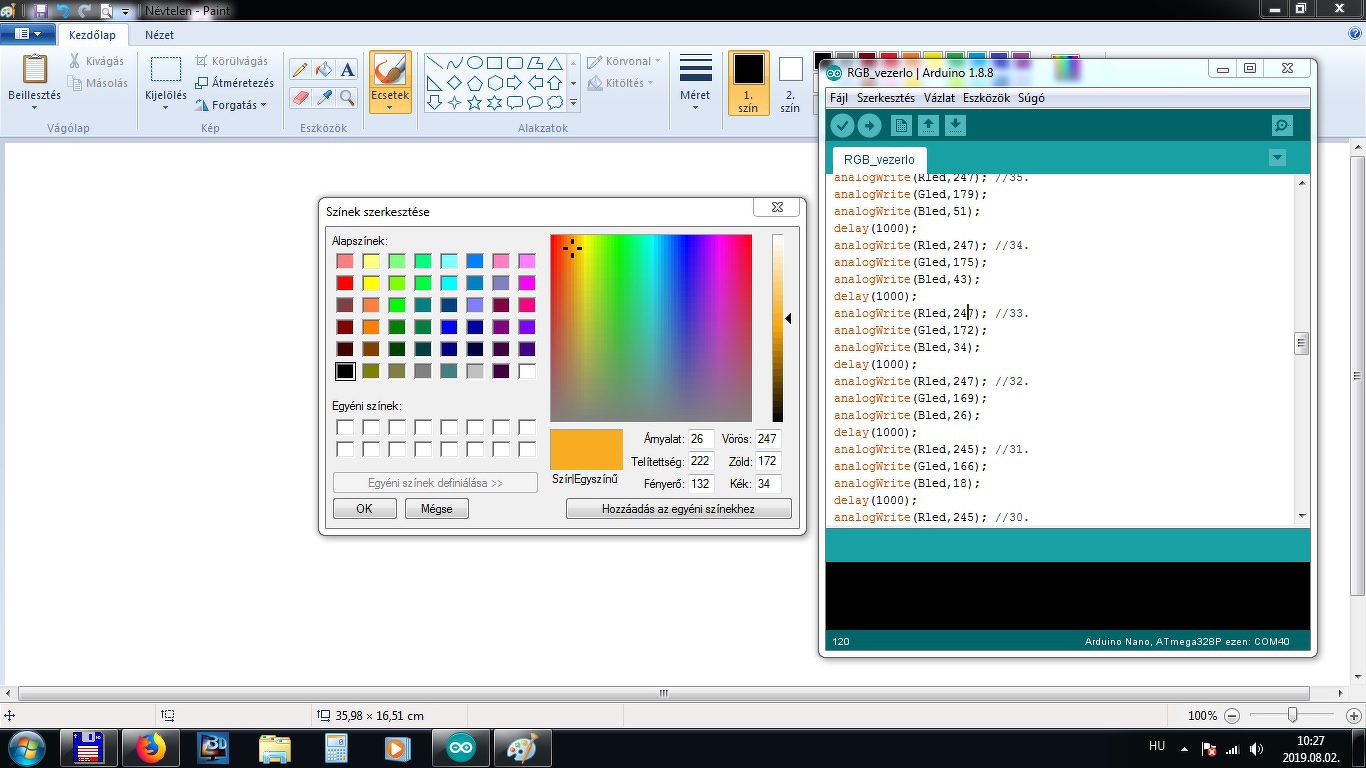
Task: Switch to the Nézet ribbon tab
Action: point(159,35)
